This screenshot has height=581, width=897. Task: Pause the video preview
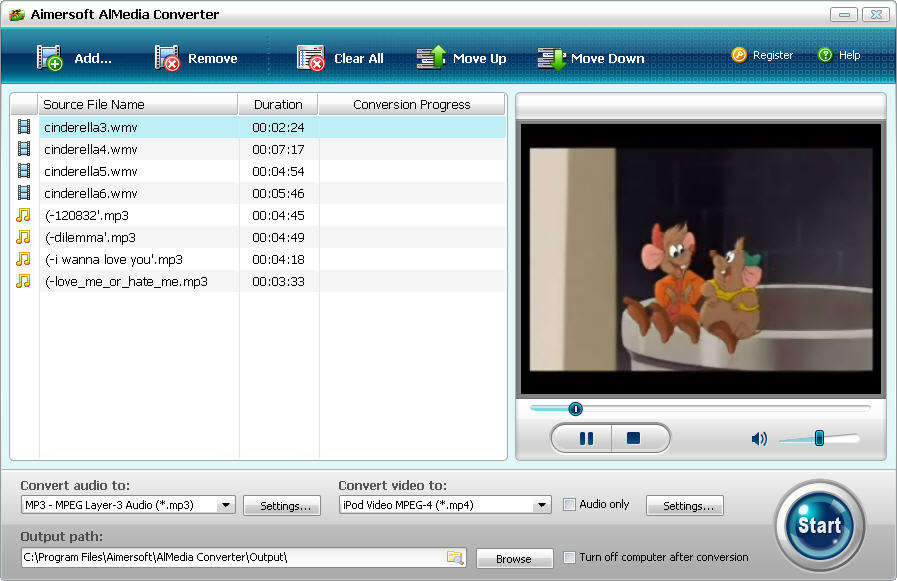pos(586,439)
